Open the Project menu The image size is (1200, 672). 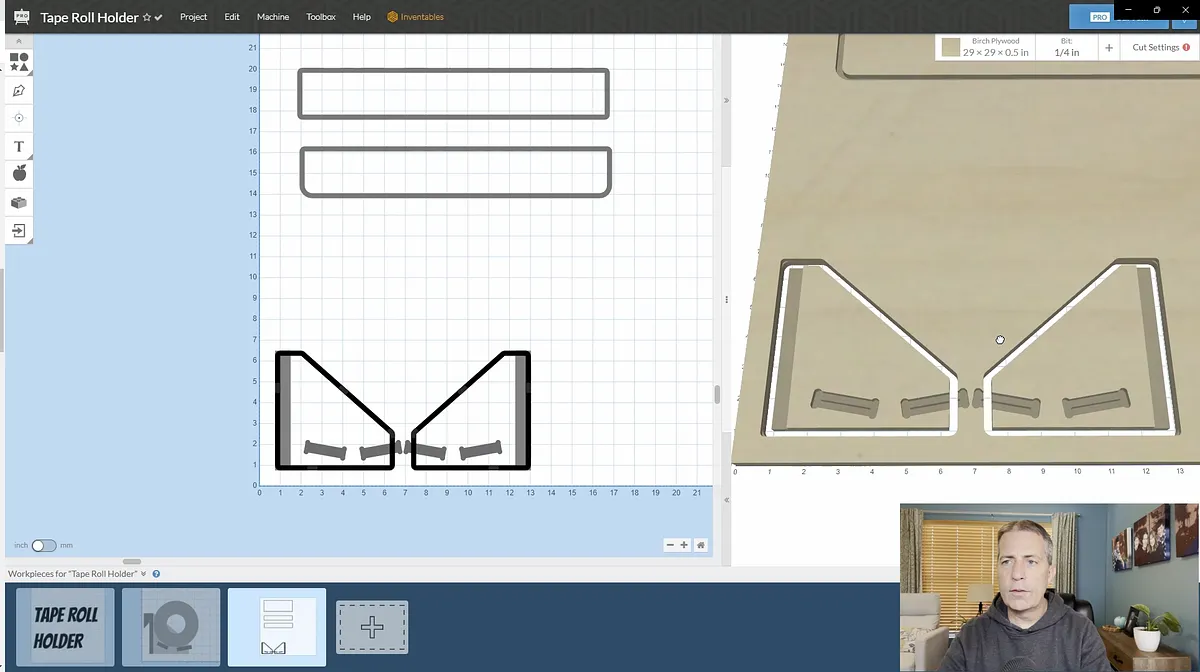[193, 17]
